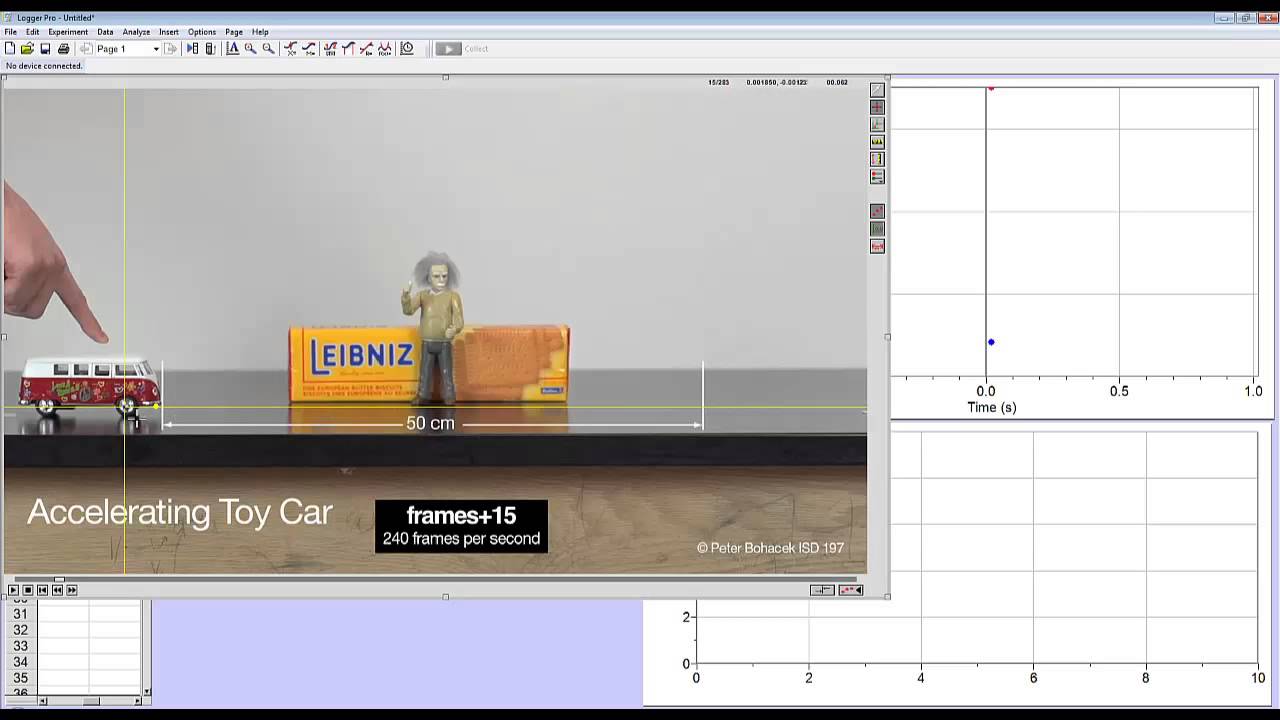Click the 1.0 axis label on top graph
Image resolution: width=1280 pixels, height=720 pixels.
(x=1253, y=391)
